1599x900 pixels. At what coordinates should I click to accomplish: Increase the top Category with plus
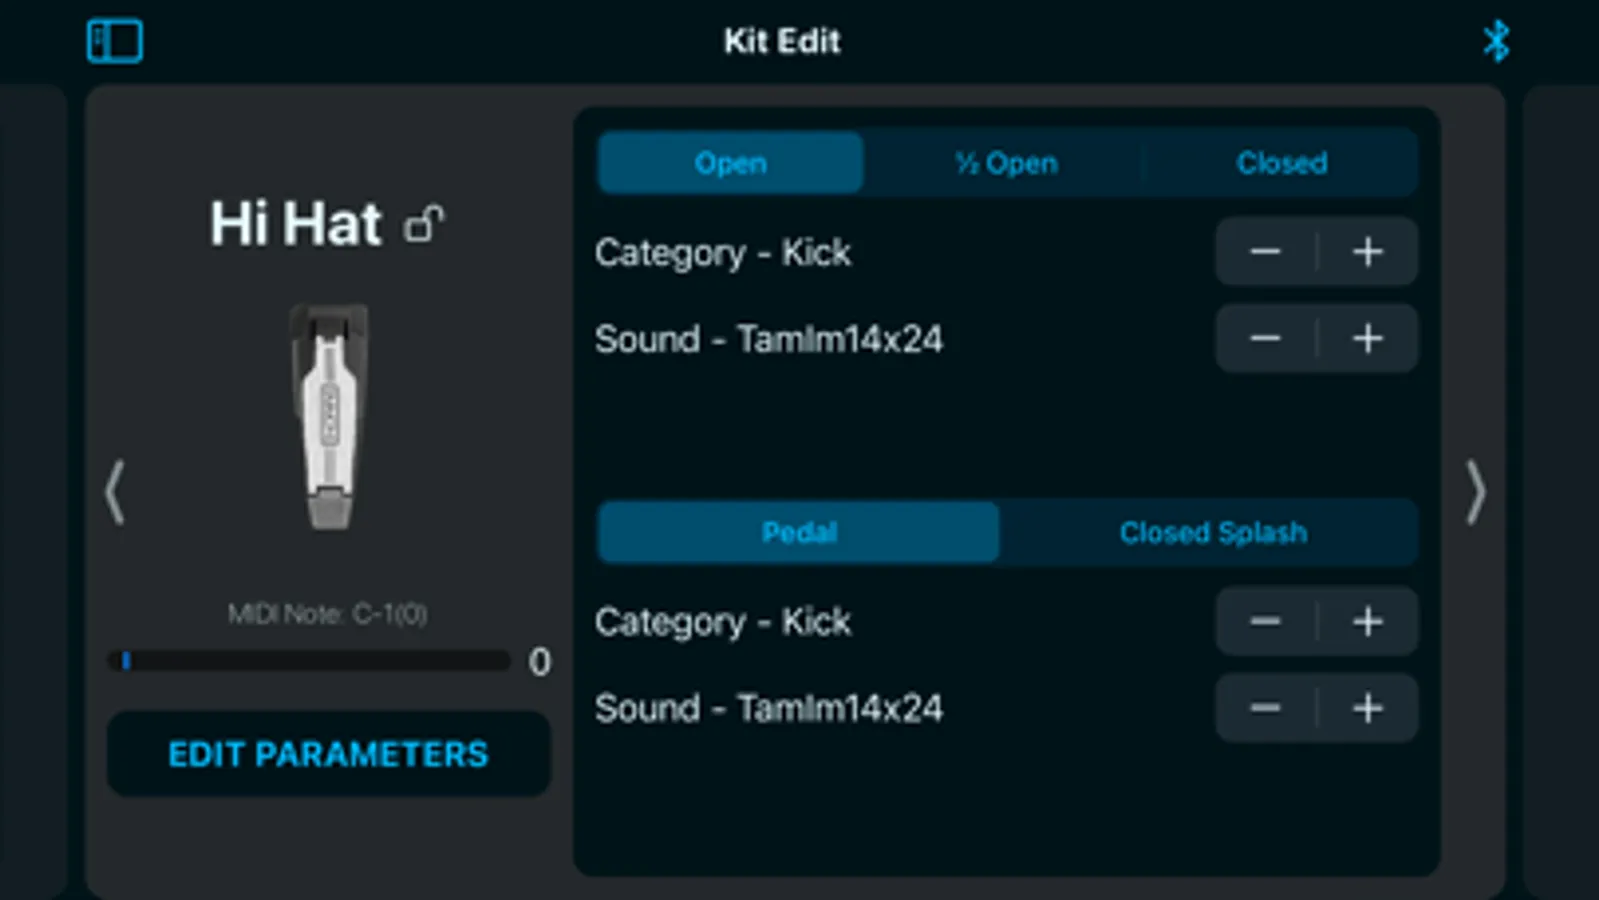tap(1367, 252)
